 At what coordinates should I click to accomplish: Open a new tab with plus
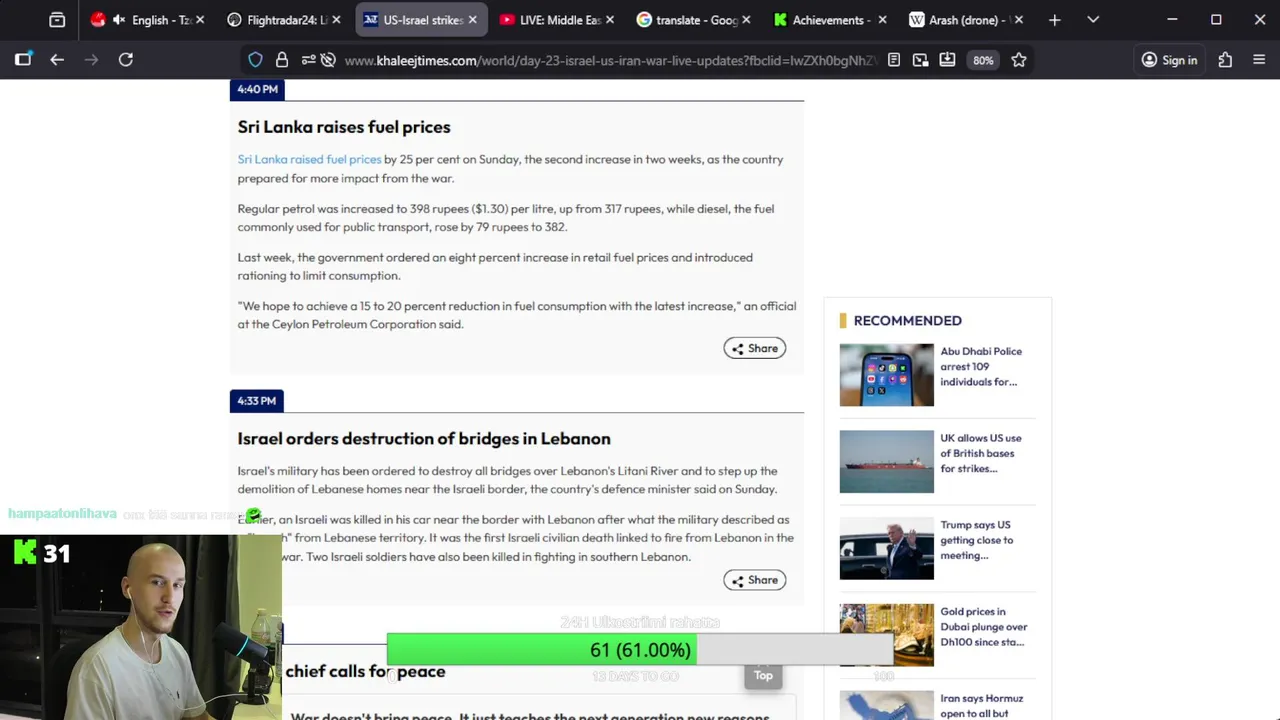tap(1054, 20)
